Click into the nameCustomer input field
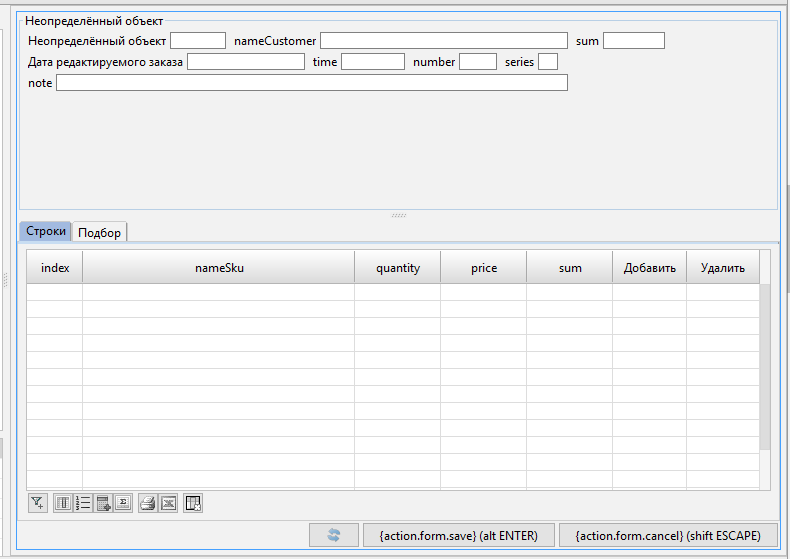 (443, 41)
